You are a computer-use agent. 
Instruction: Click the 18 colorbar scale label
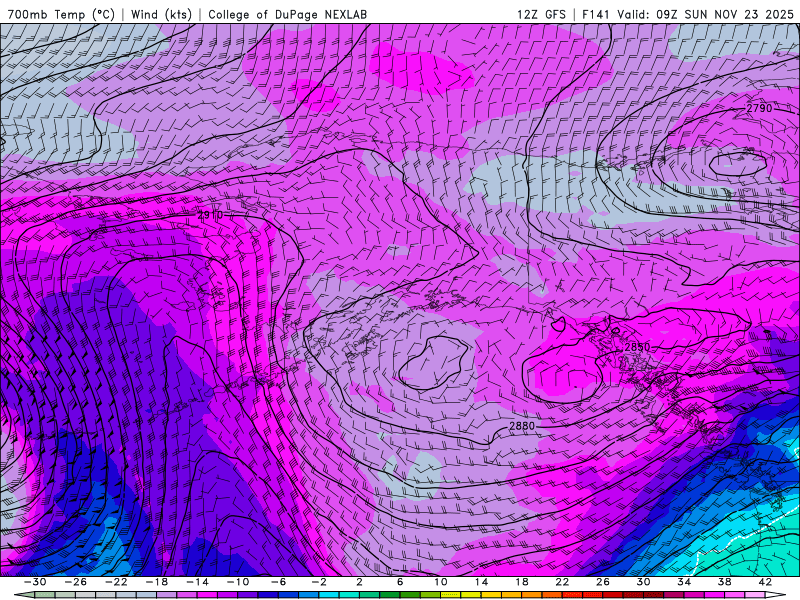pos(521,582)
